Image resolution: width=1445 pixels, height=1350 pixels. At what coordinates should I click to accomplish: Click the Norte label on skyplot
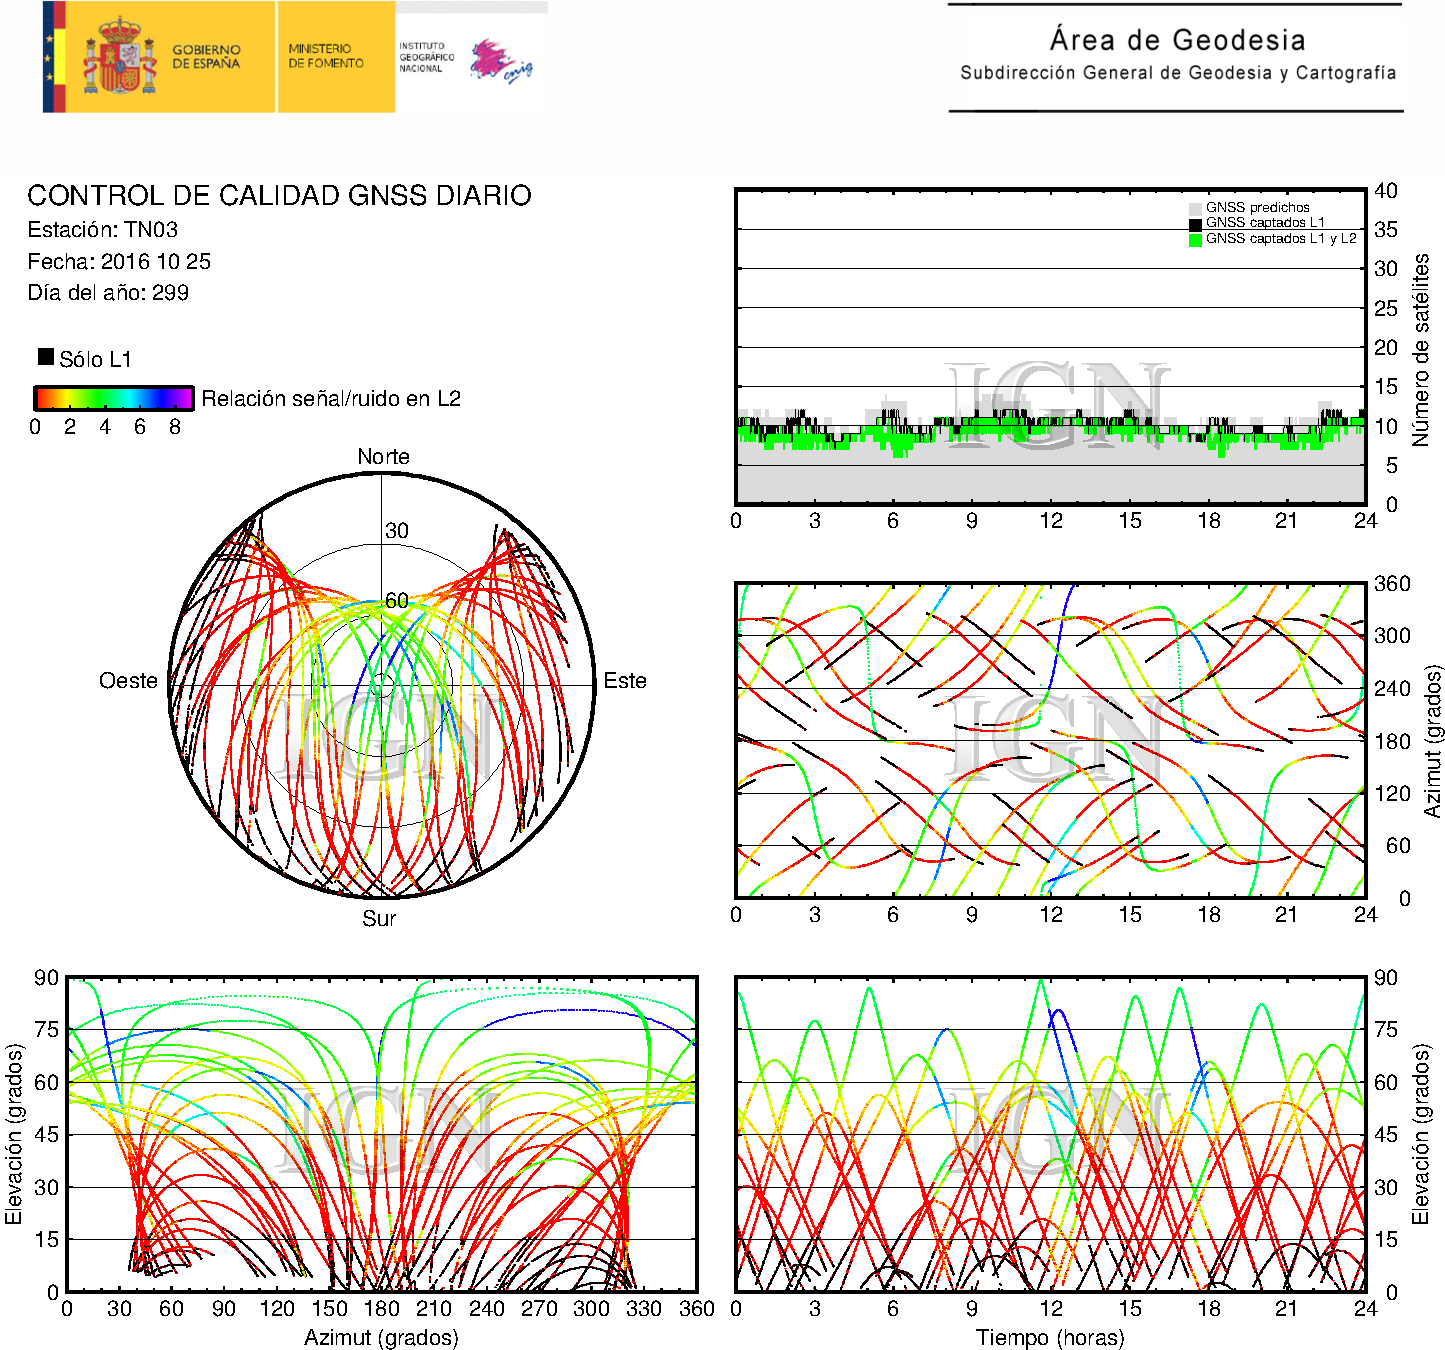383,457
